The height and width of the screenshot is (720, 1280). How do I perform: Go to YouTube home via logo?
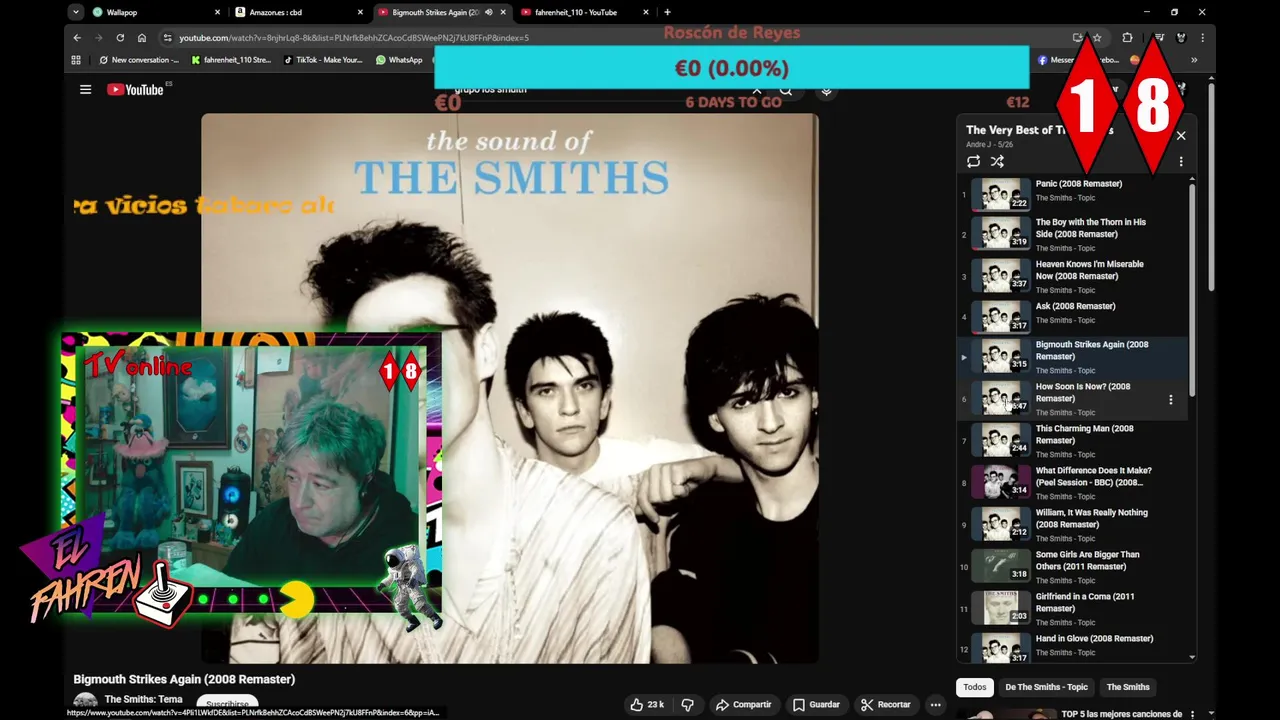click(136, 89)
